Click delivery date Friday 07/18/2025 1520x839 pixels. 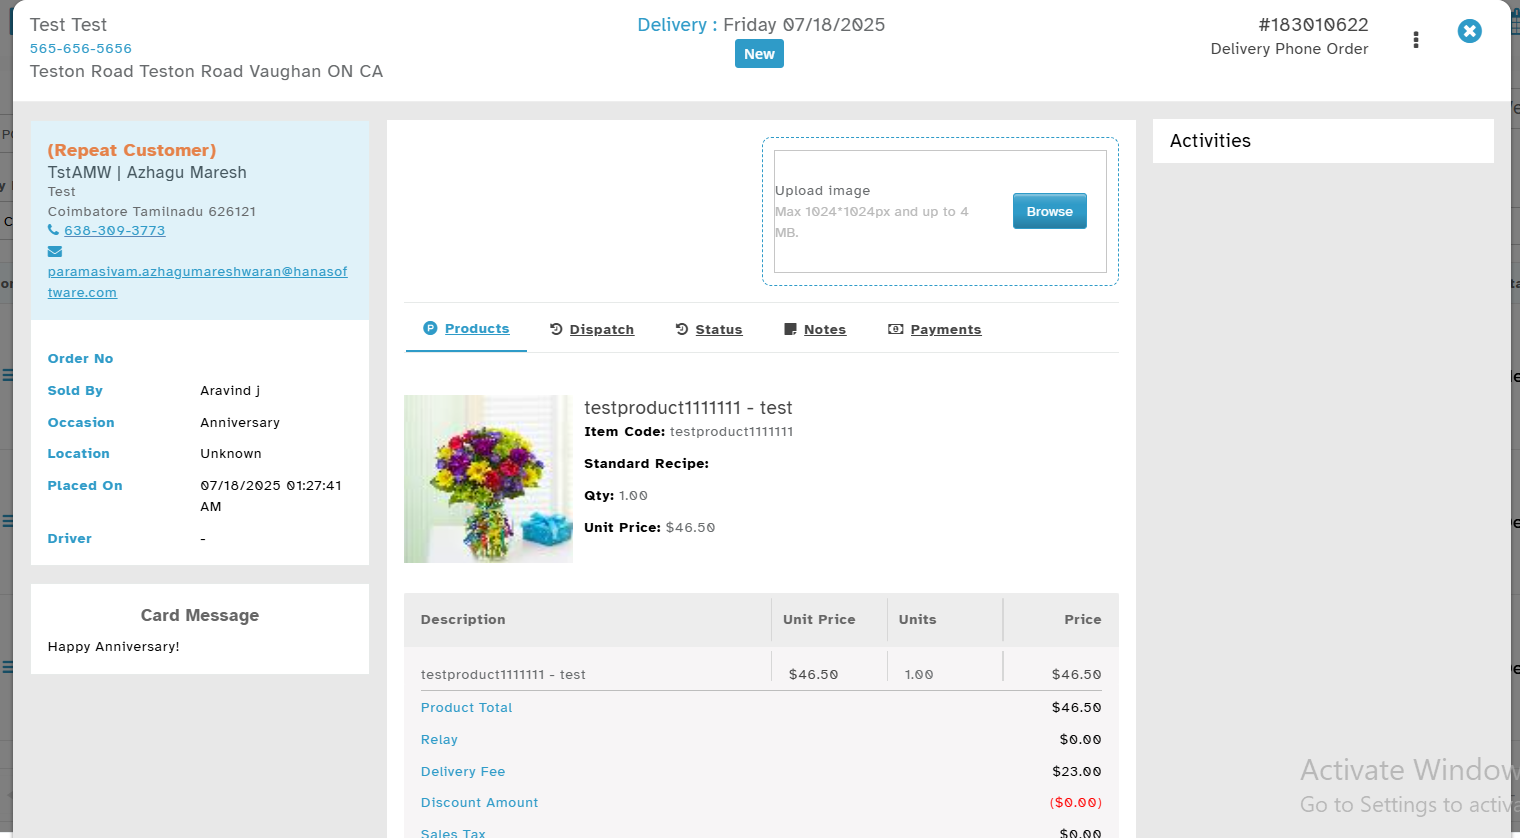(x=804, y=25)
